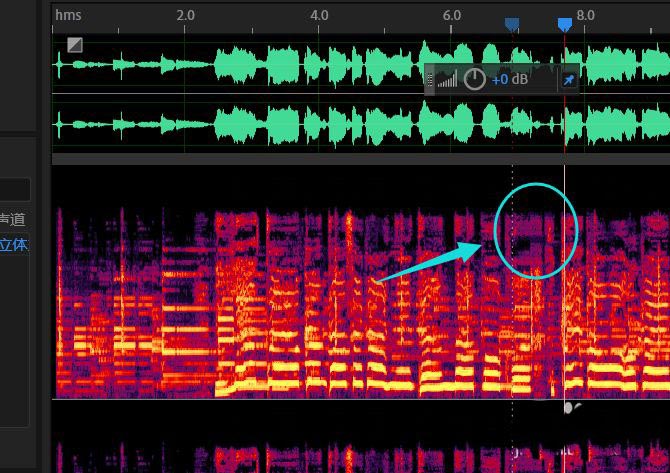Click inside the cyan circled spectrogram region
This screenshot has height=473, width=670.
point(537,230)
